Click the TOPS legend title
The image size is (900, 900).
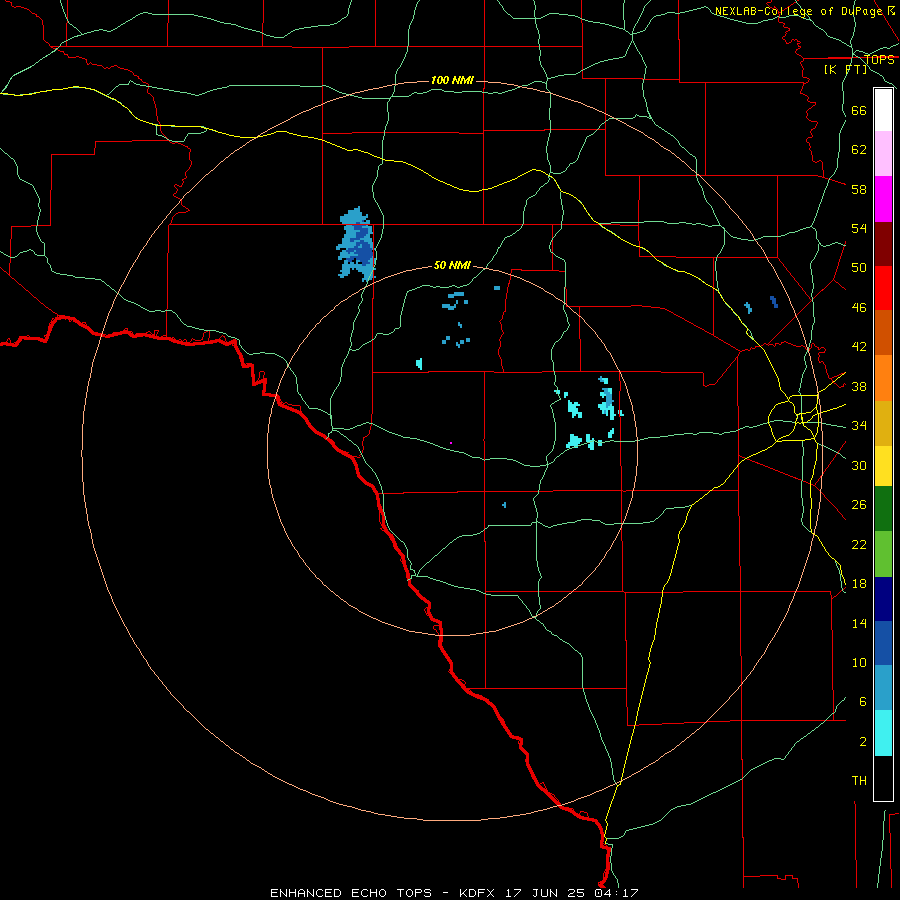pyautogui.click(x=879, y=59)
